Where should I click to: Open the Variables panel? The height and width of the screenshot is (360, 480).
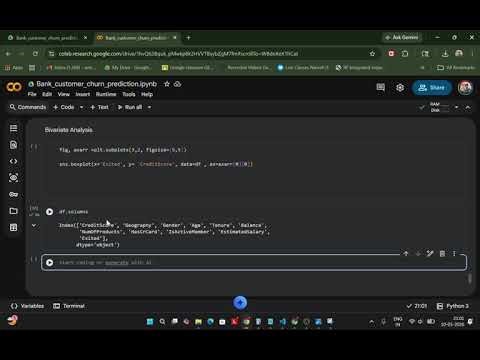[x=27, y=306]
